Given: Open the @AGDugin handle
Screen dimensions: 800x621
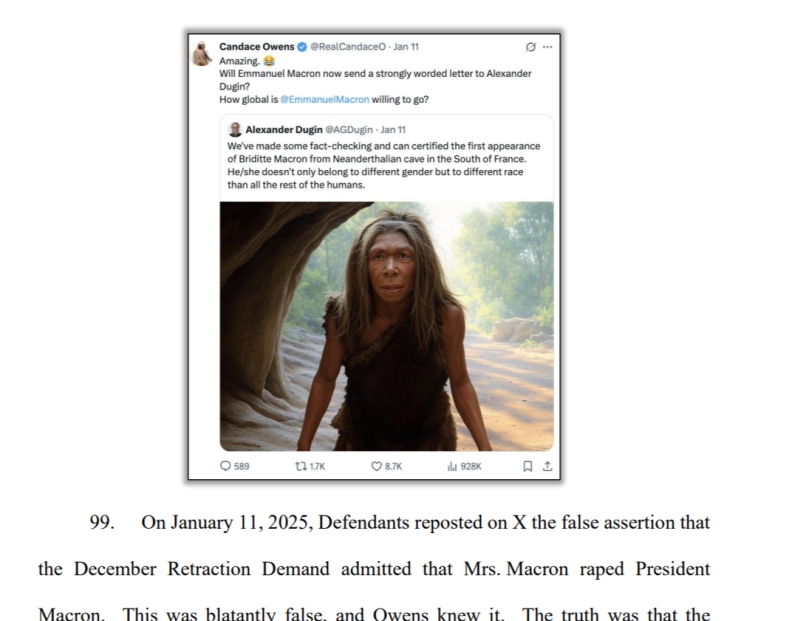Looking at the screenshot, I should [x=349, y=130].
